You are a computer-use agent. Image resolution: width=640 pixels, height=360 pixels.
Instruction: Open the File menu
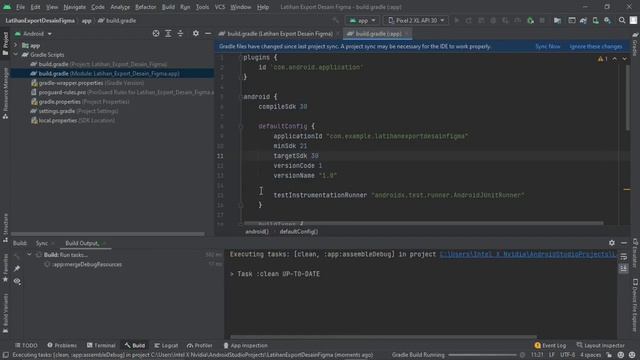pyautogui.click(x=20, y=7)
